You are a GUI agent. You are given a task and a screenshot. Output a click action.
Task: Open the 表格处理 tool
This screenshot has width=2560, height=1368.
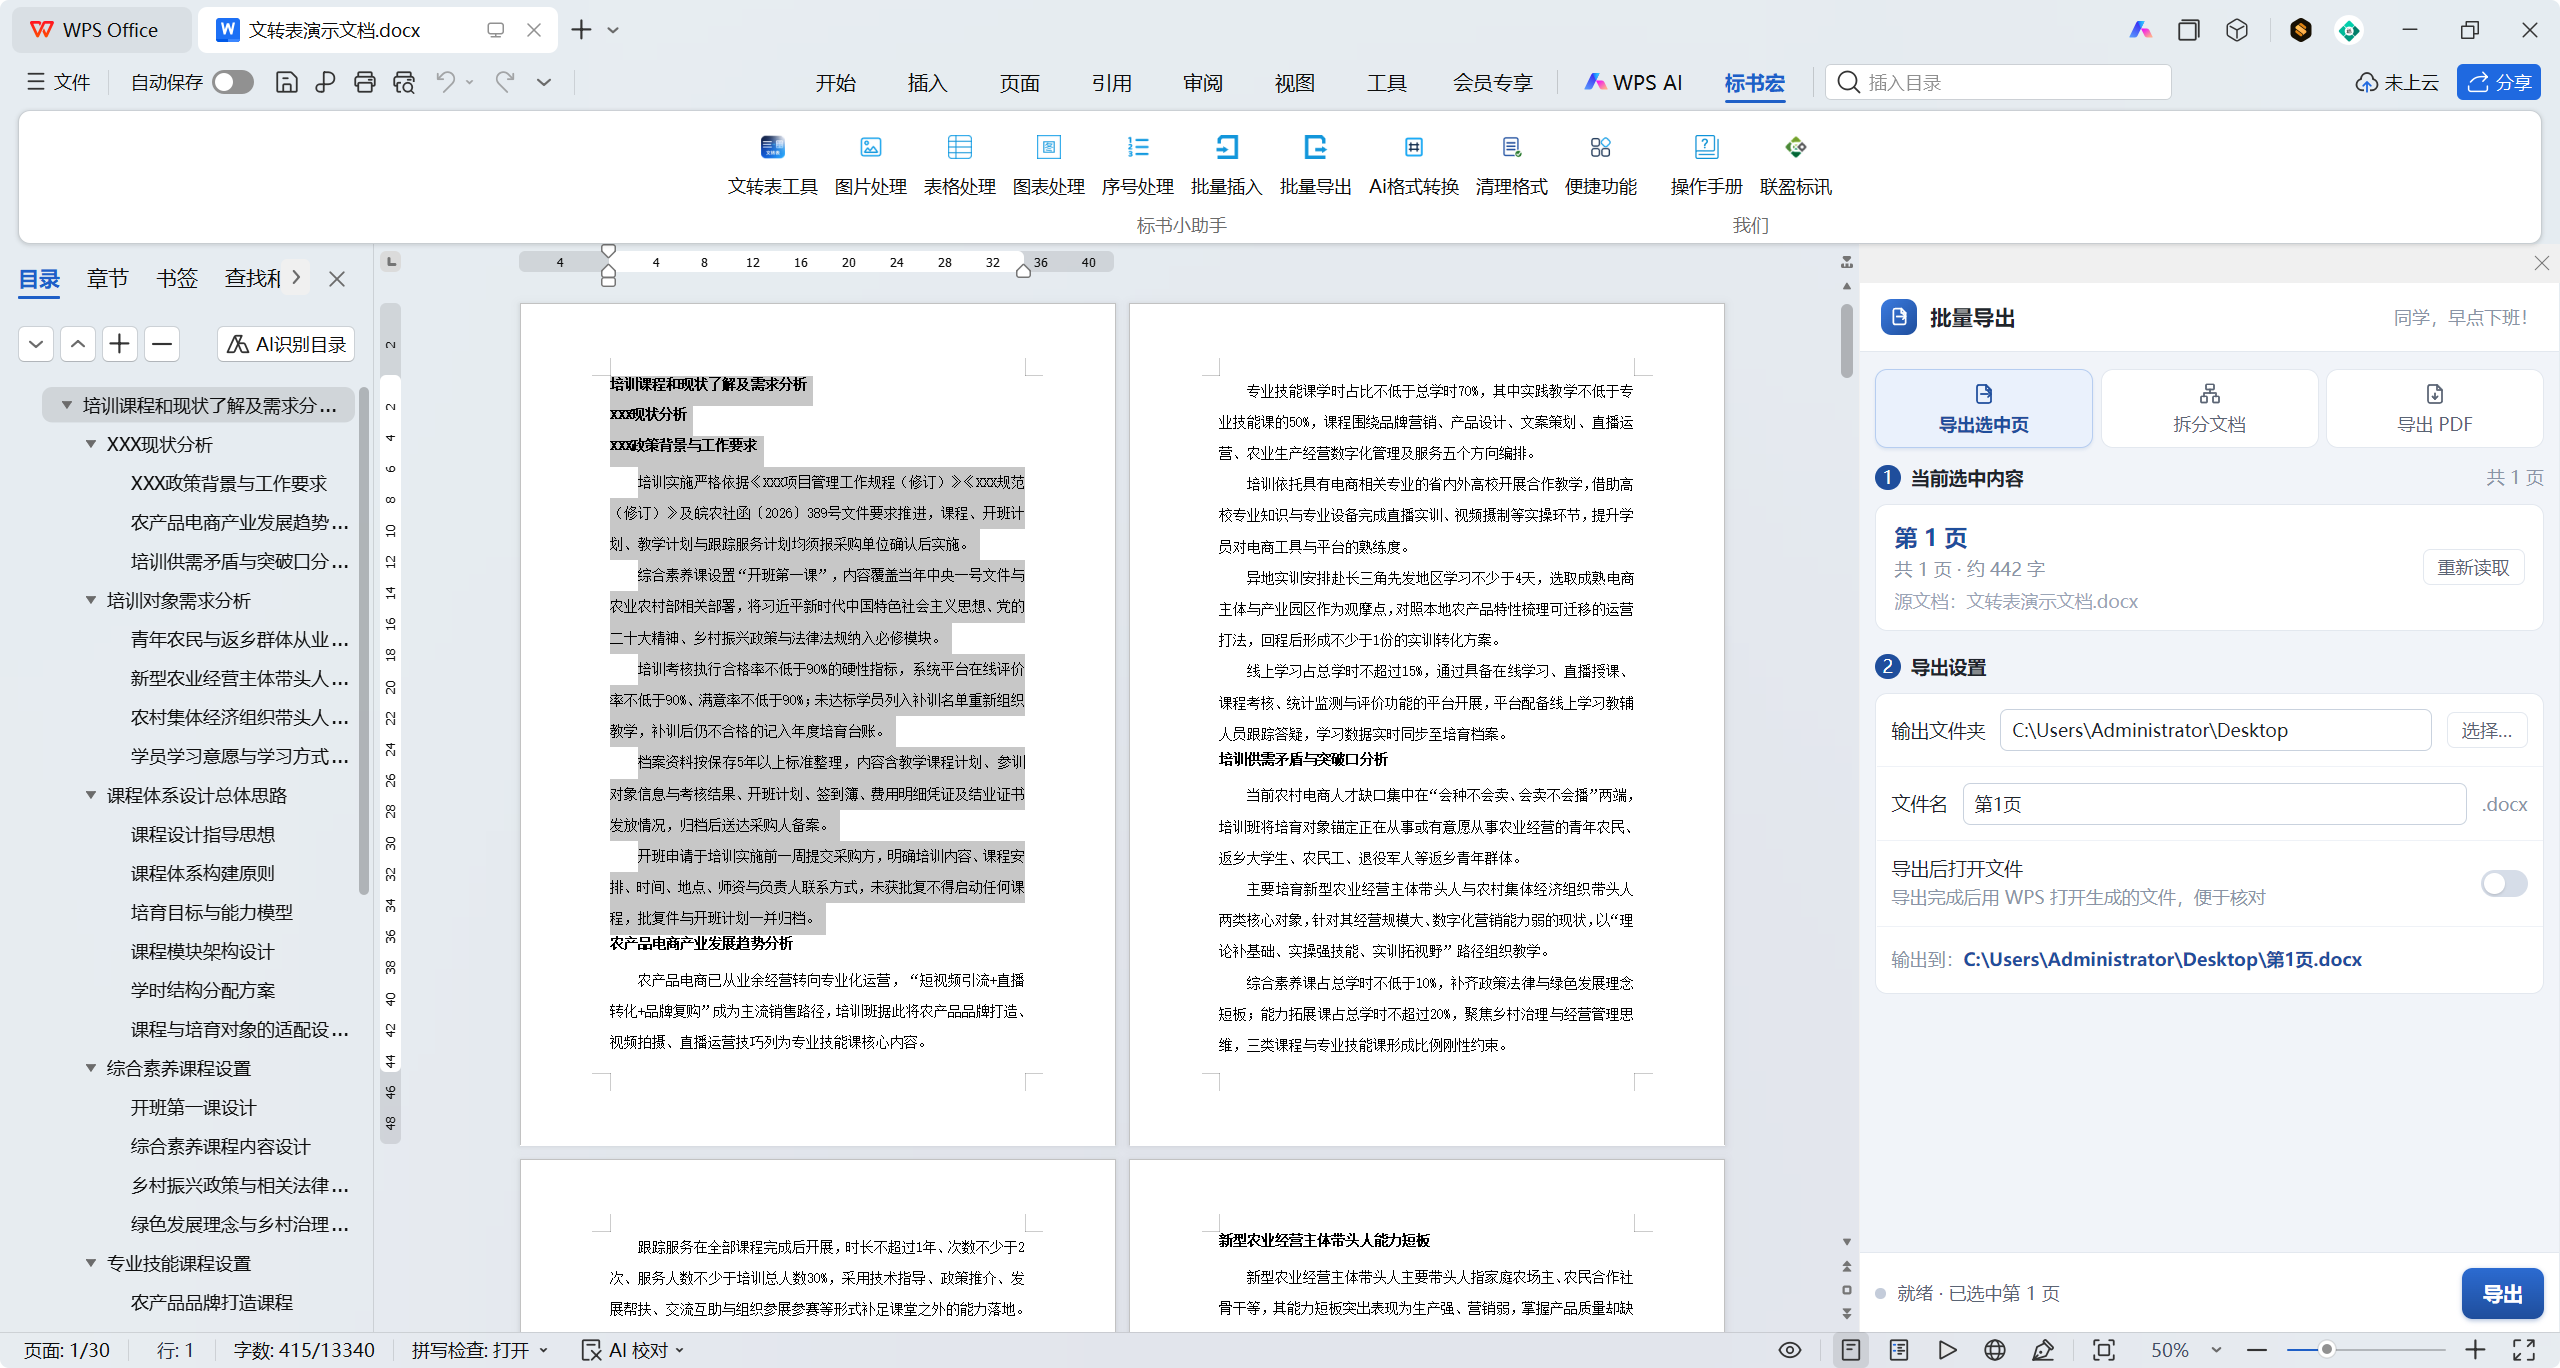click(959, 165)
